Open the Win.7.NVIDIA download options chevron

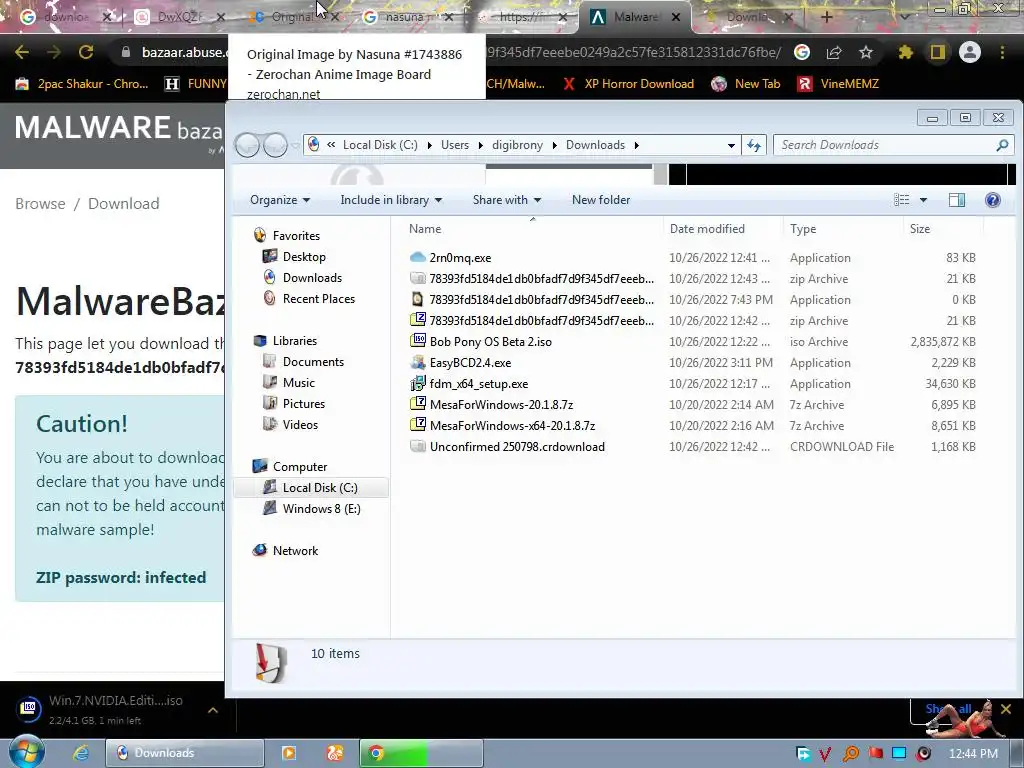coord(213,710)
